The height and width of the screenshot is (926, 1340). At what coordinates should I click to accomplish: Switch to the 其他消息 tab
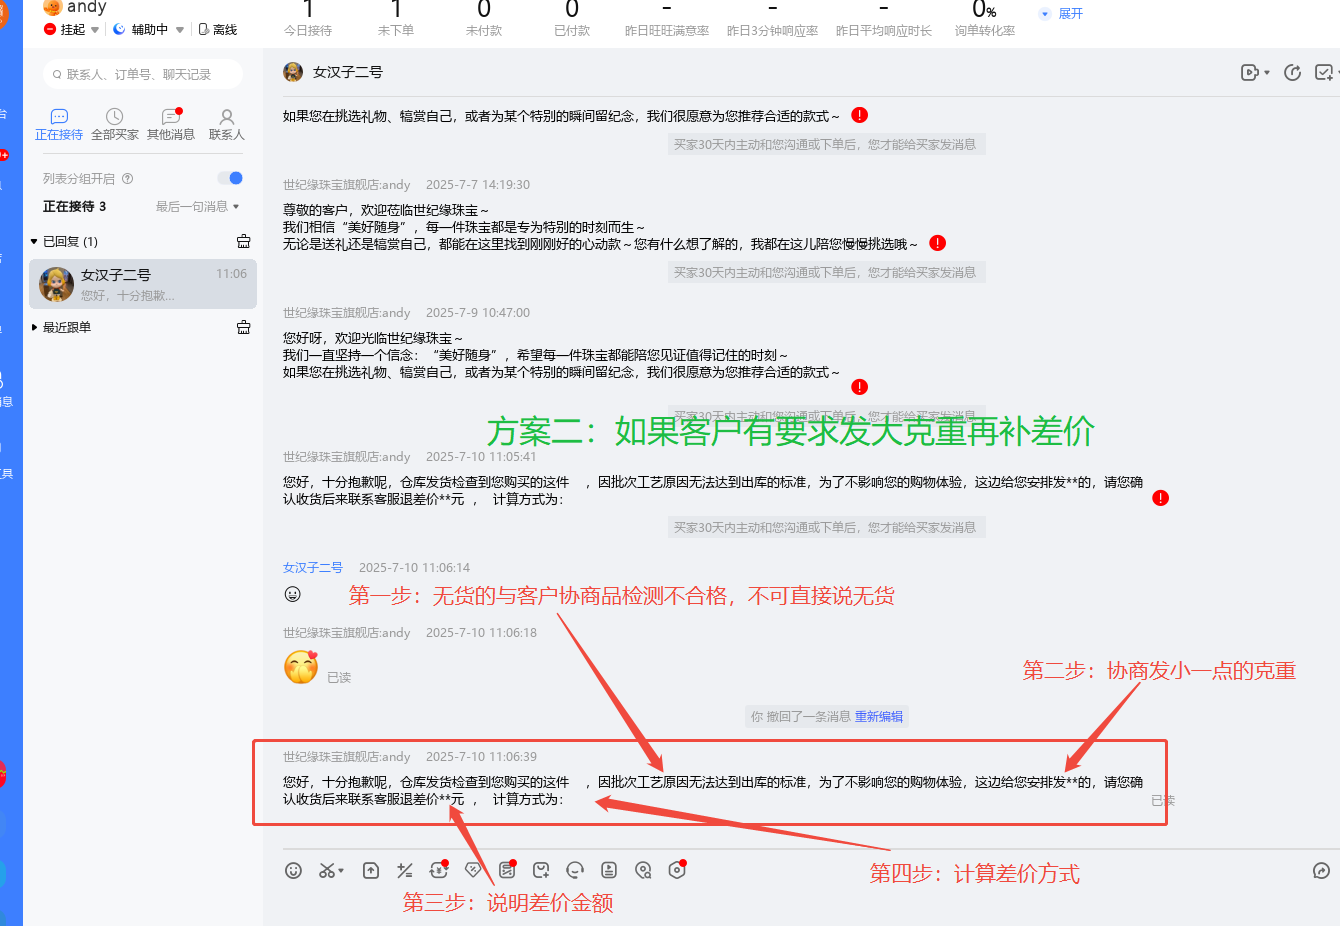click(x=171, y=124)
